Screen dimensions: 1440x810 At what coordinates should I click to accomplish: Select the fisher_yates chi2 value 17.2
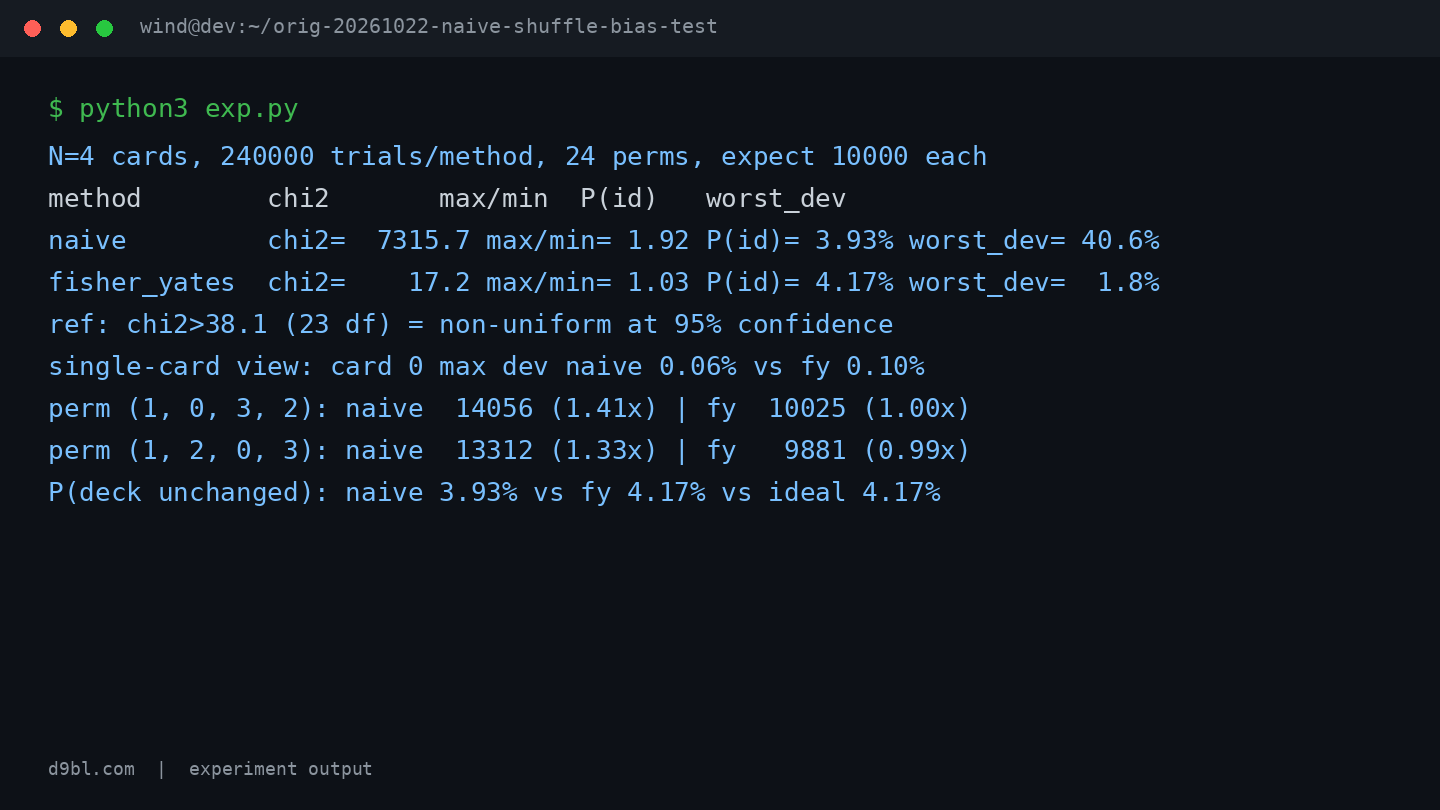tap(439, 283)
